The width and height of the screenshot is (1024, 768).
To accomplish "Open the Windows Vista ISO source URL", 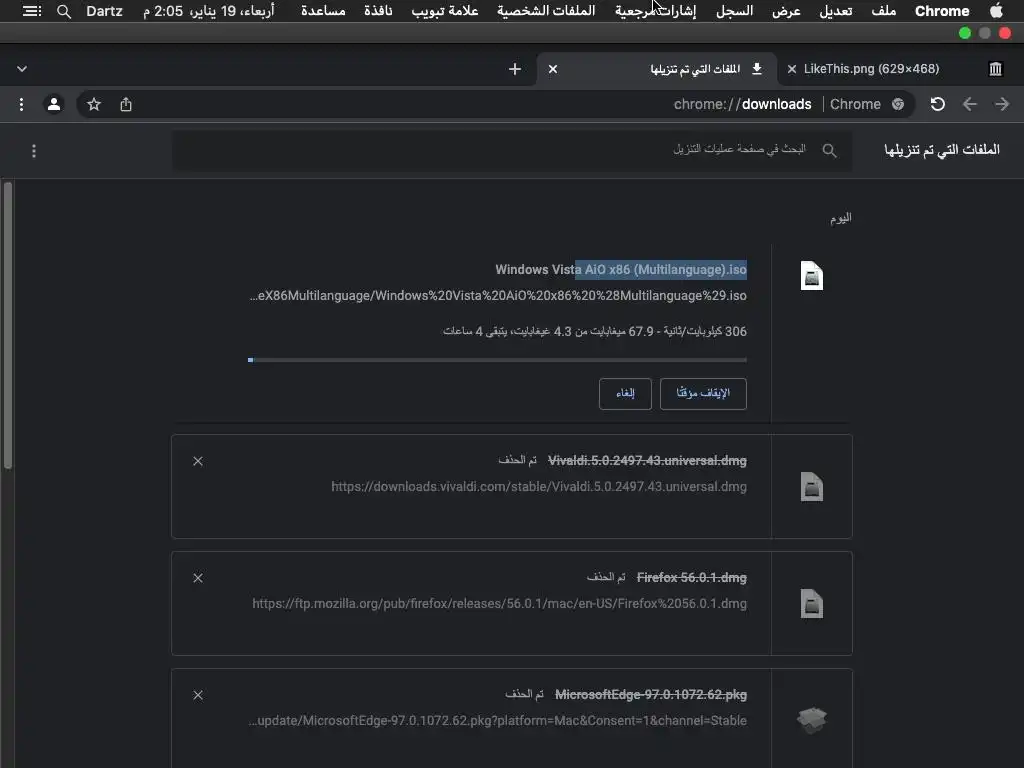I will click(x=498, y=296).
